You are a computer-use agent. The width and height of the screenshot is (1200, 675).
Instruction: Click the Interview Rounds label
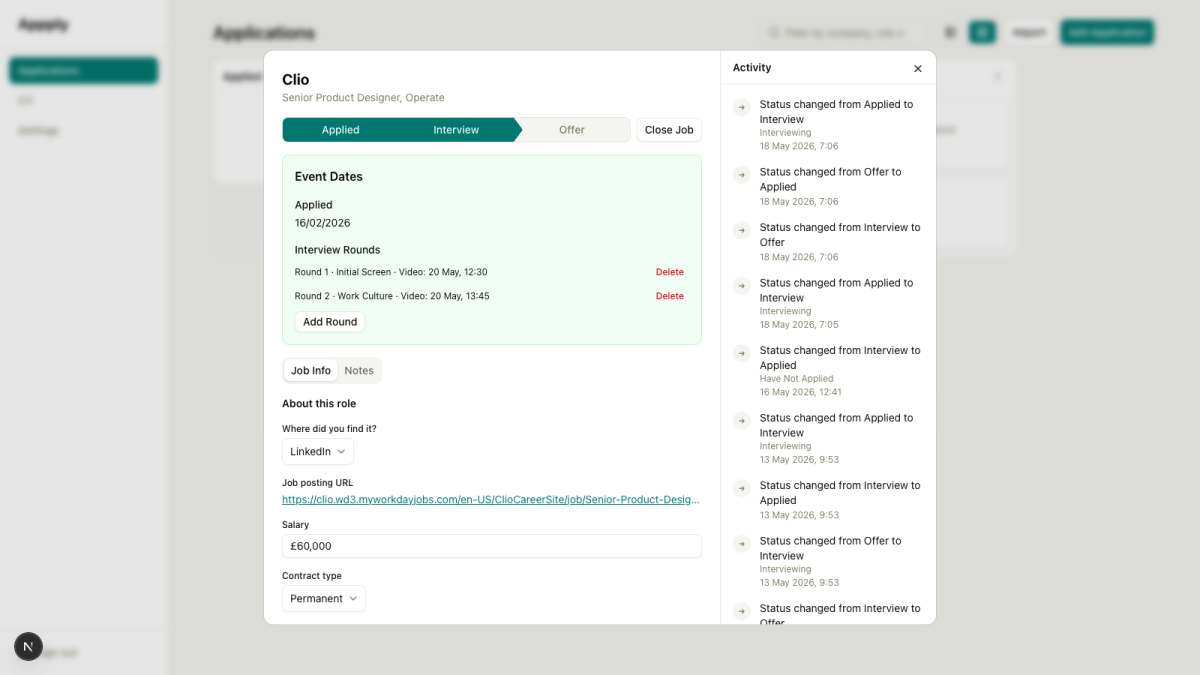click(338, 250)
